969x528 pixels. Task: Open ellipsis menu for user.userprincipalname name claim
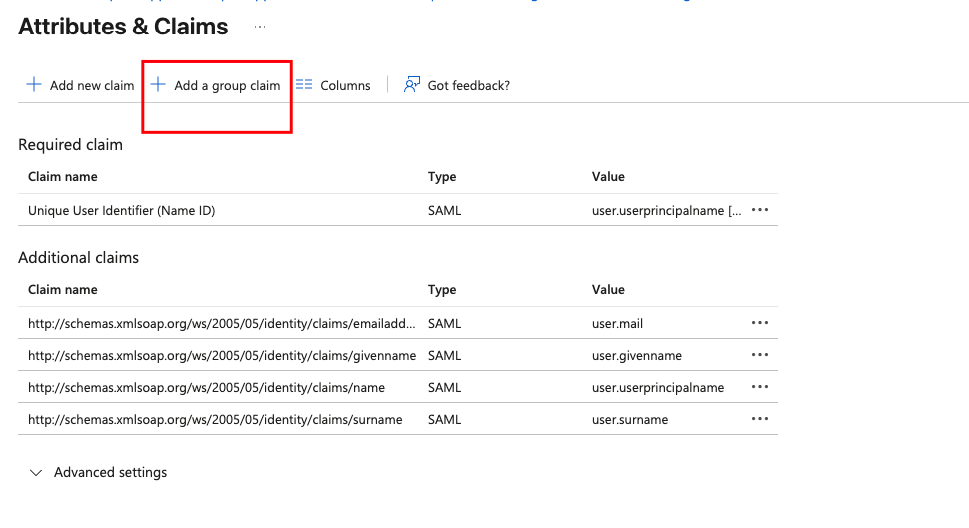pos(760,387)
